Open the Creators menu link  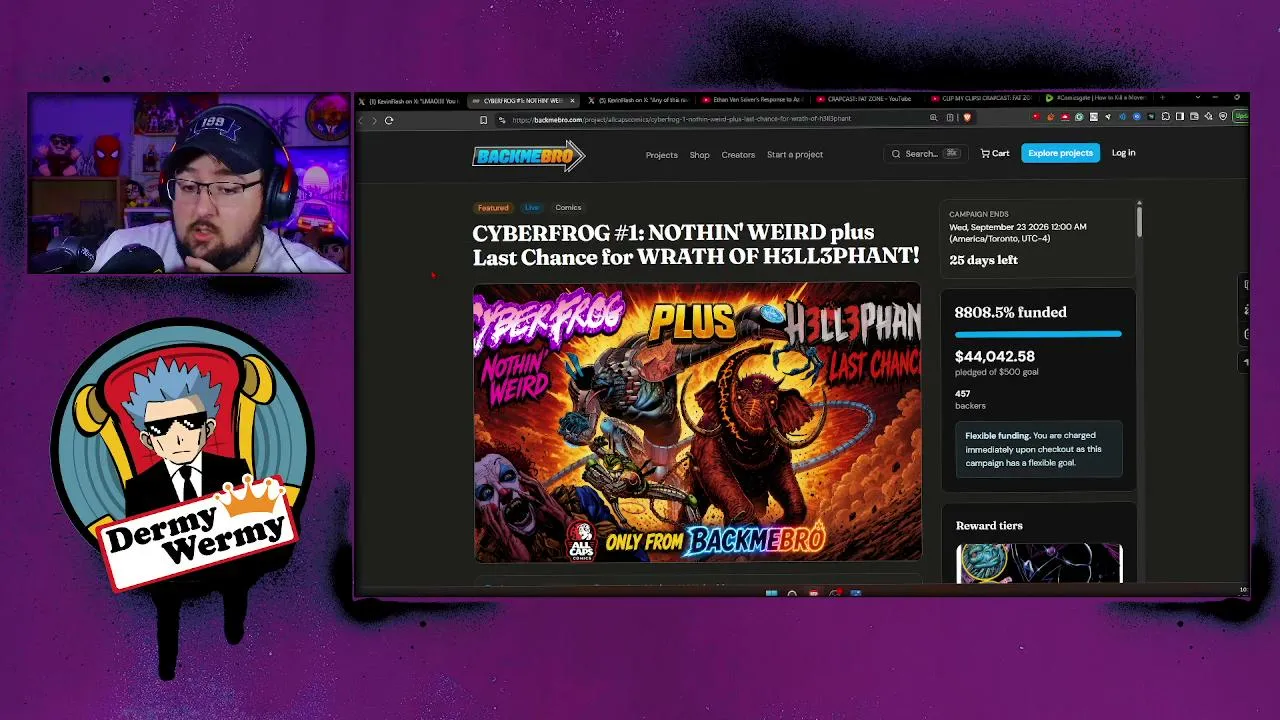pyautogui.click(x=738, y=155)
